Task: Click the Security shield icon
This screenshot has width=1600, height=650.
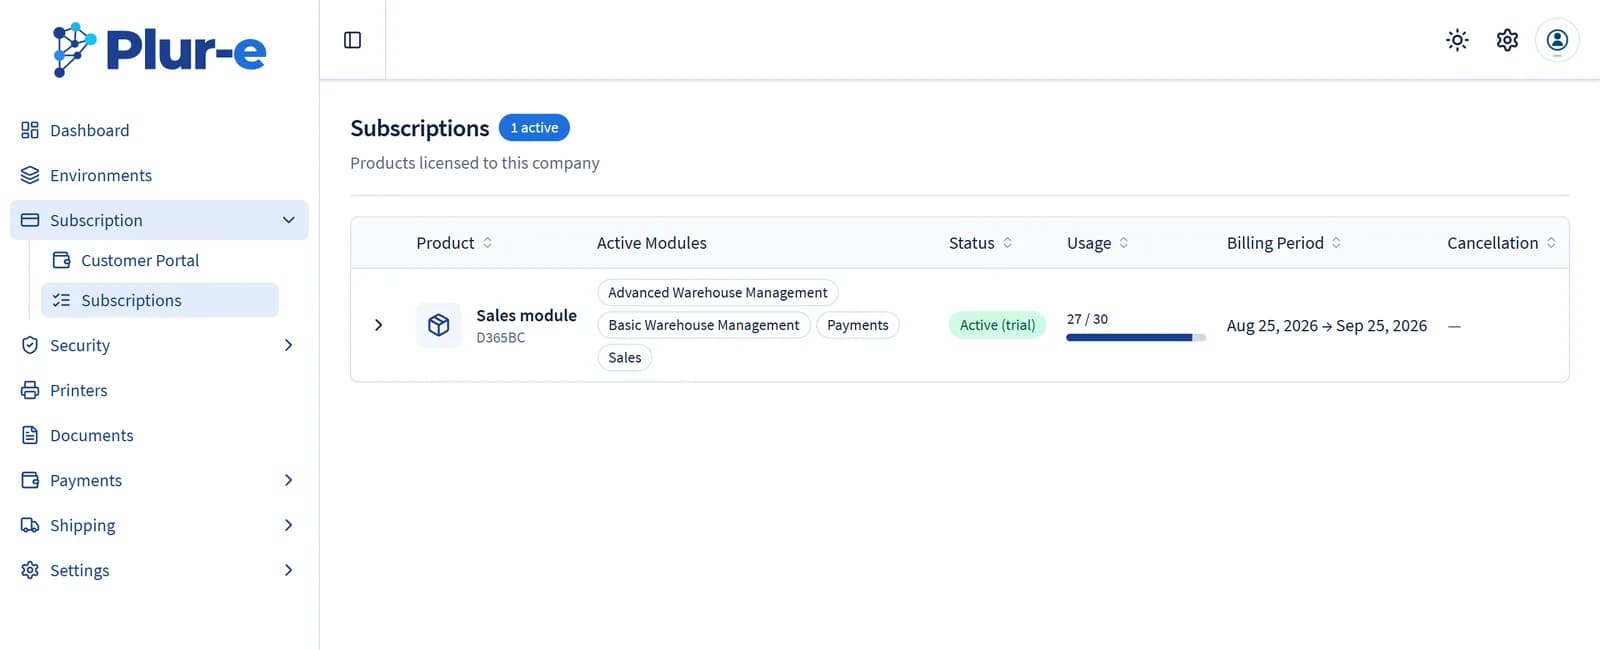Action: (30, 345)
